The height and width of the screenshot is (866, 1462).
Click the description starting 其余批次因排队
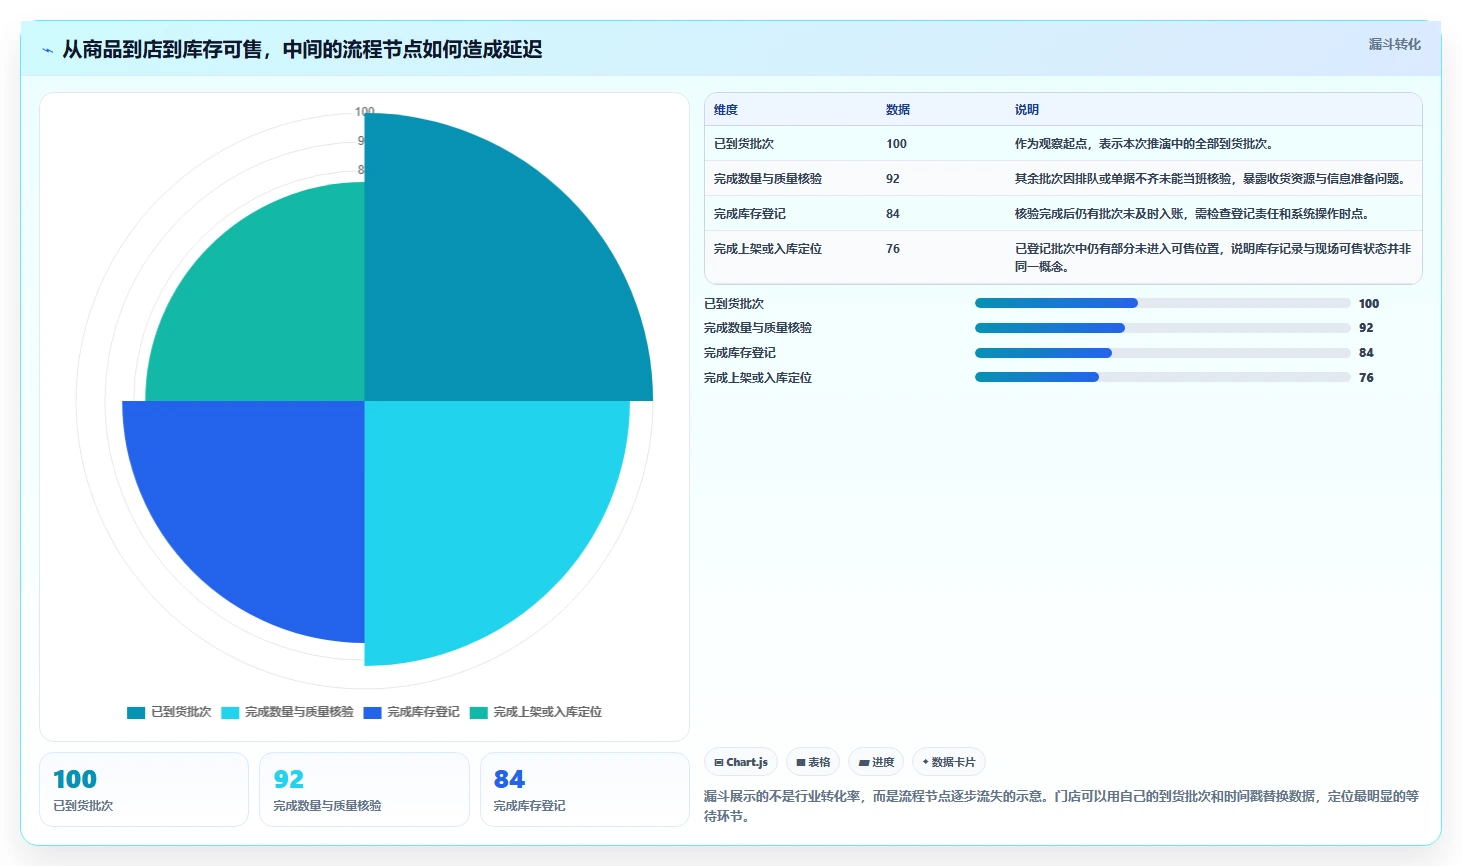coord(1212,179)
